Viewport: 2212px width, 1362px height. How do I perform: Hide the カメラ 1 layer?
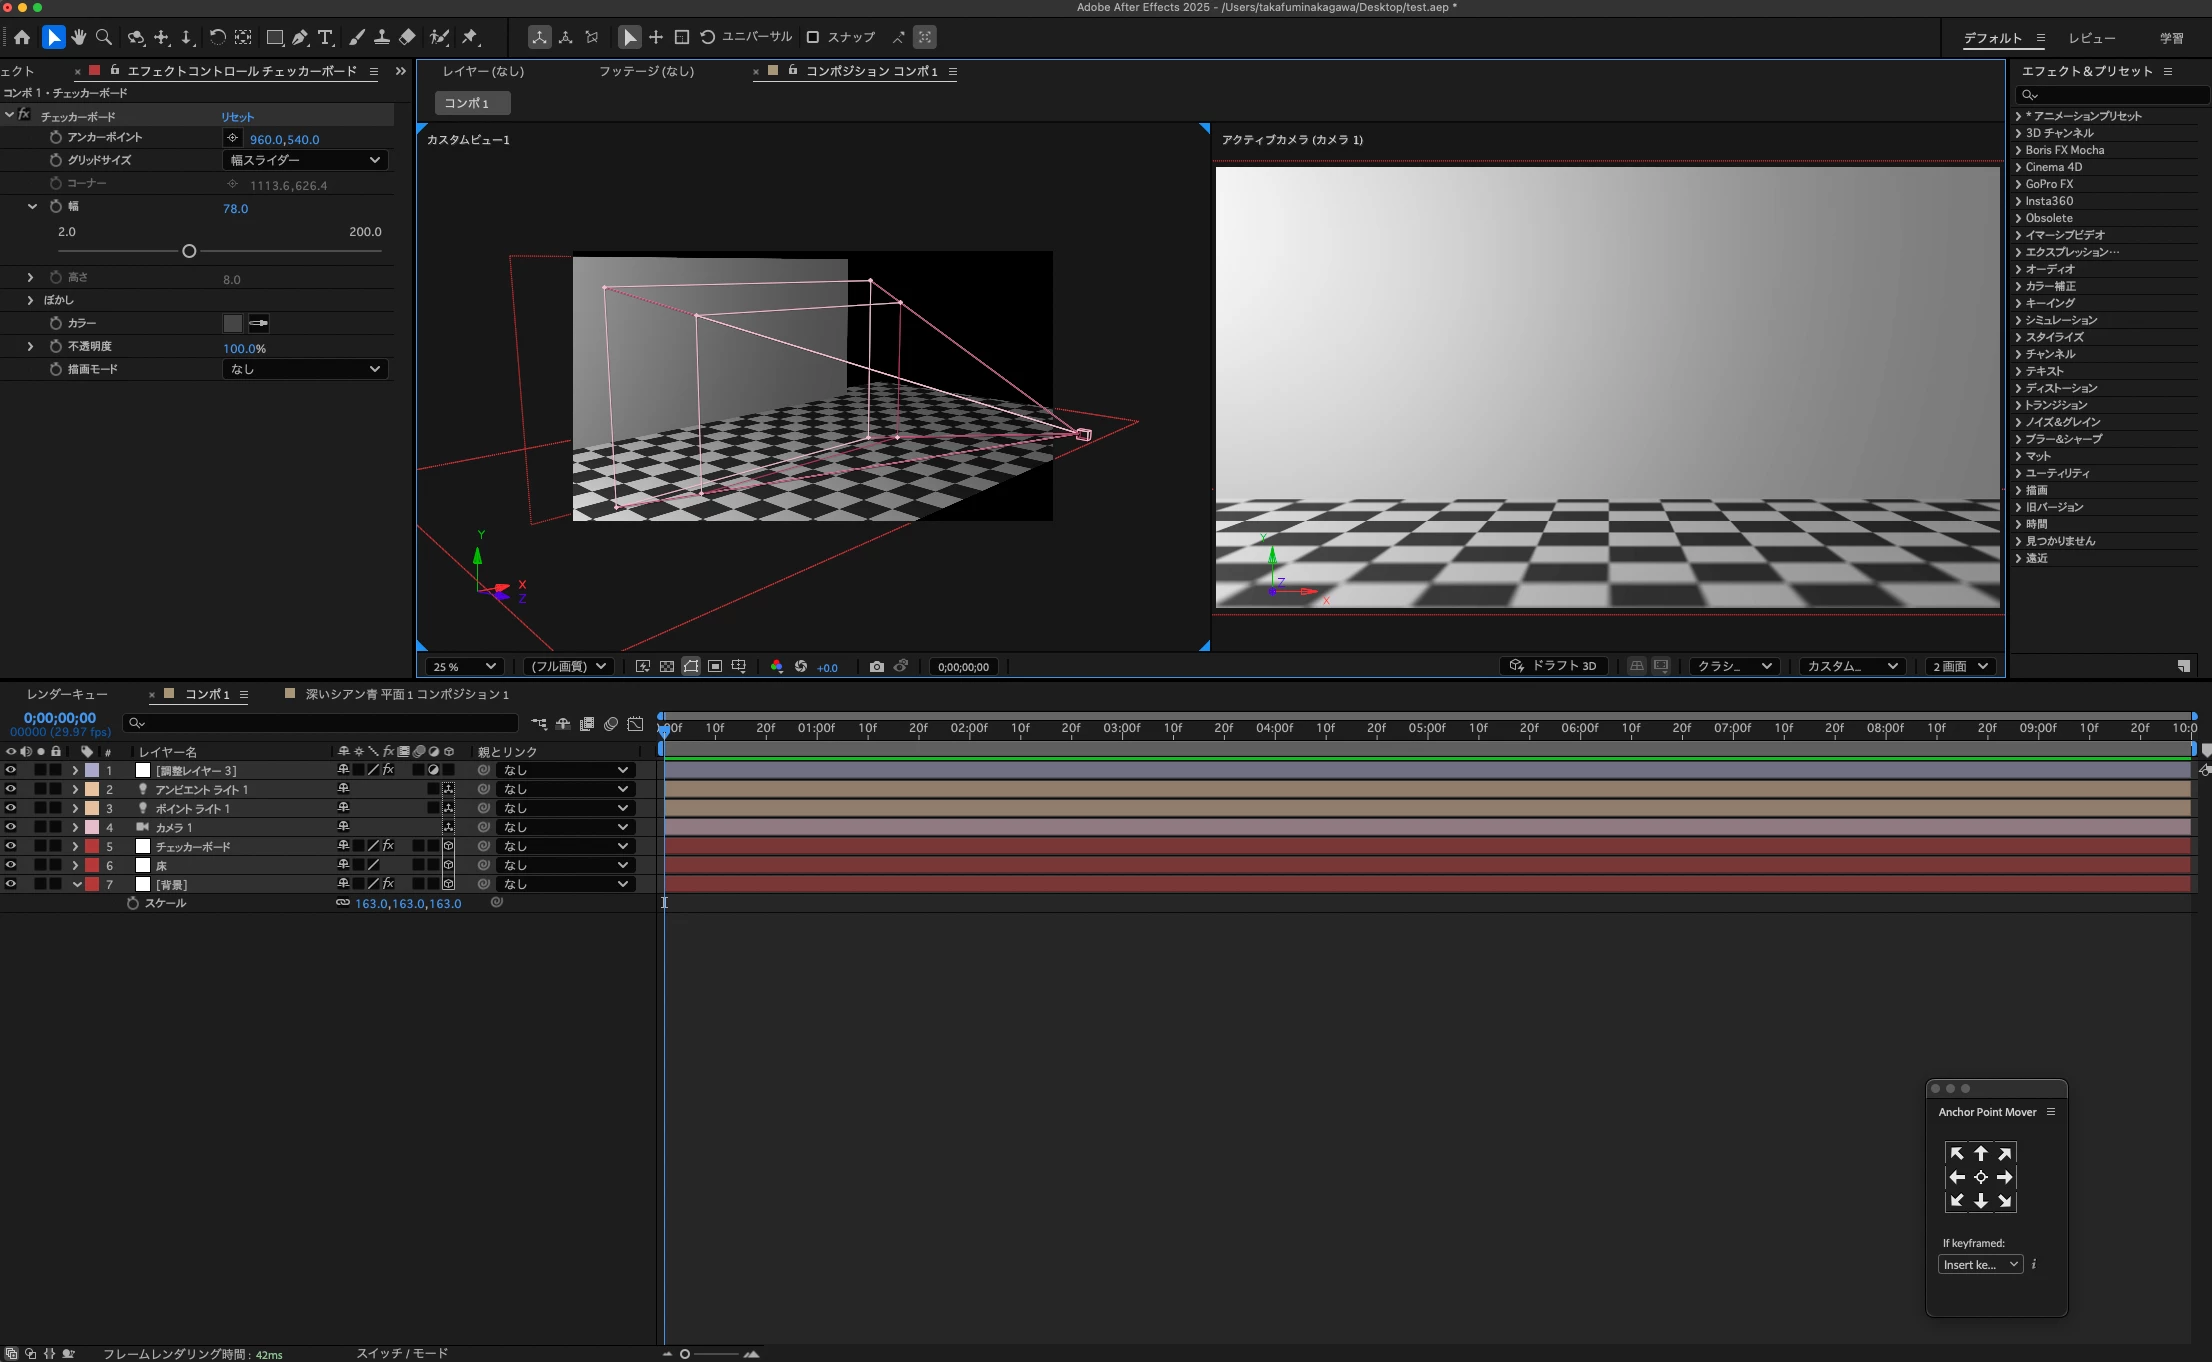11,827
